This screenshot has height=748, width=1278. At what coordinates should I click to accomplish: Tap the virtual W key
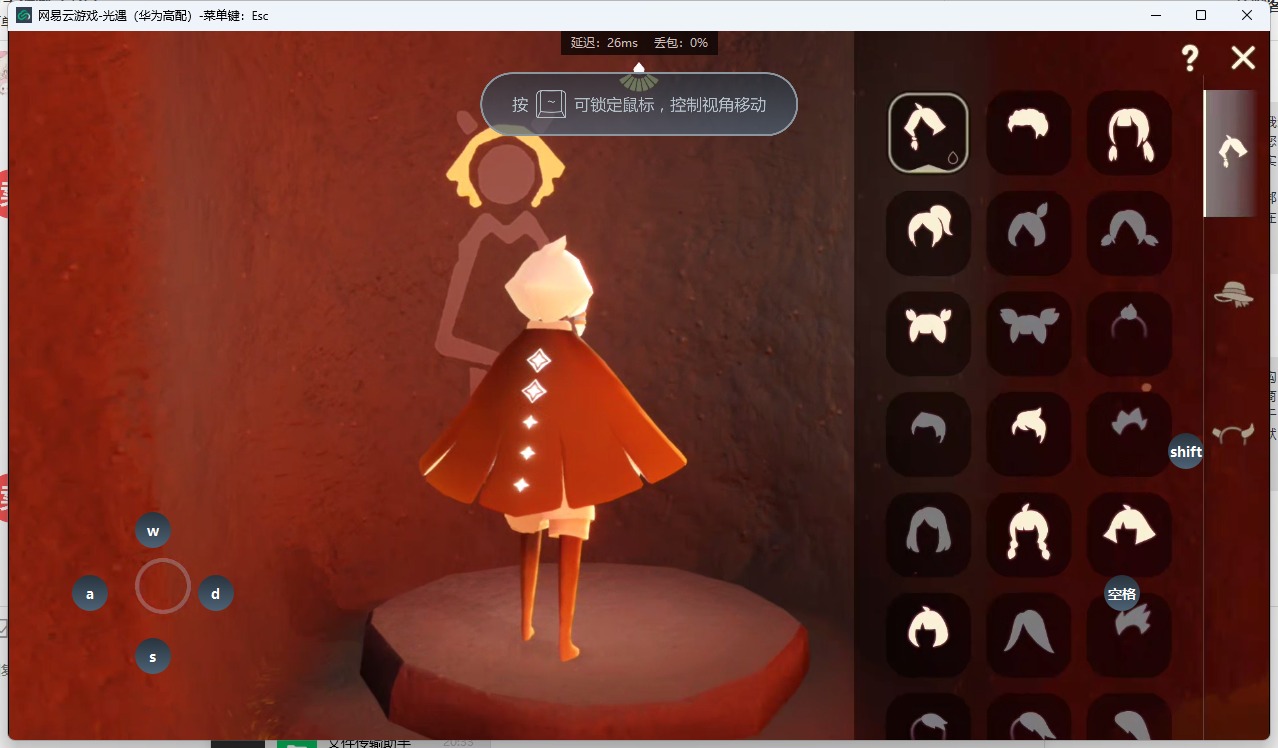tap(153, 530)
